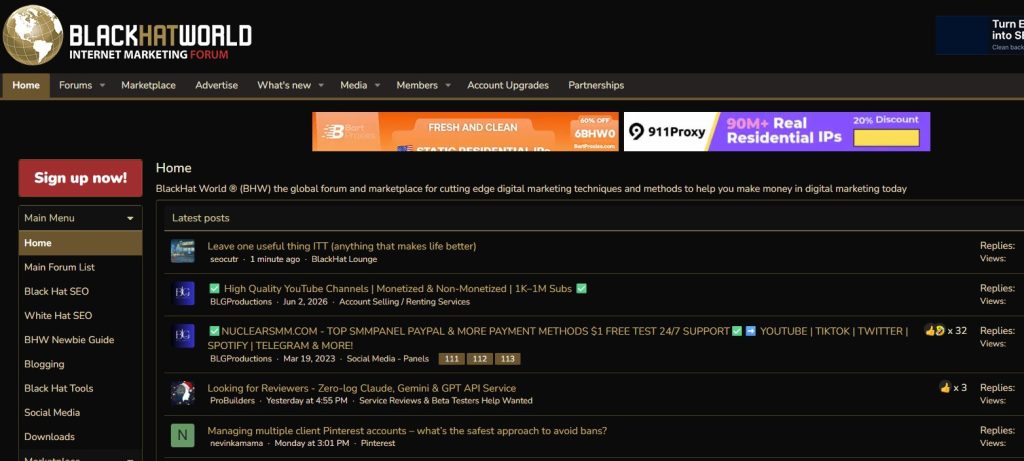Open the Marketplace nav item
1024x461 pixels.
148,86
